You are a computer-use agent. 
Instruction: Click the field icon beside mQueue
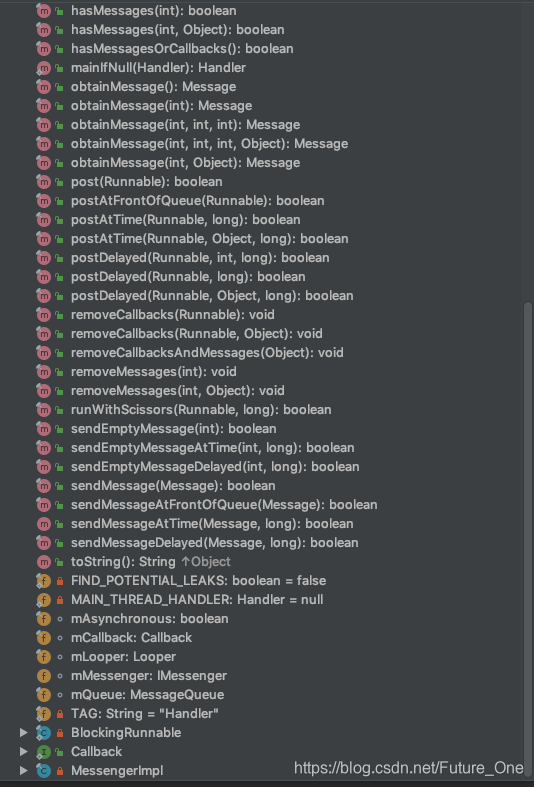click(x=44, y=695)
